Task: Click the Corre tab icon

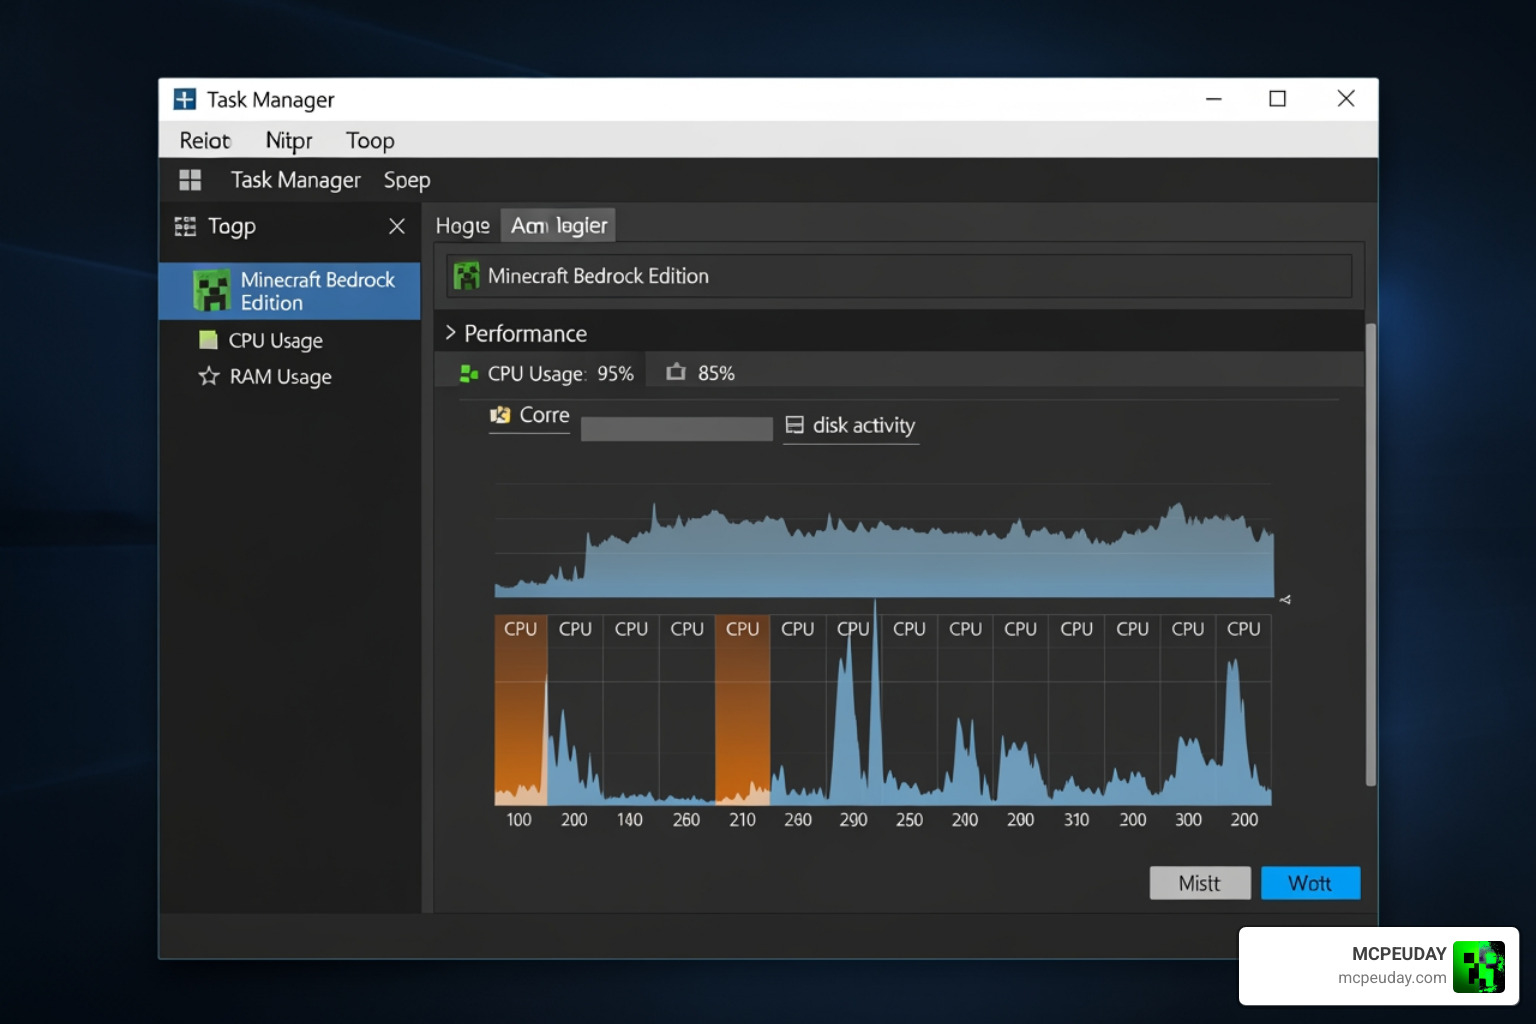Action: [x=500, y=415]
